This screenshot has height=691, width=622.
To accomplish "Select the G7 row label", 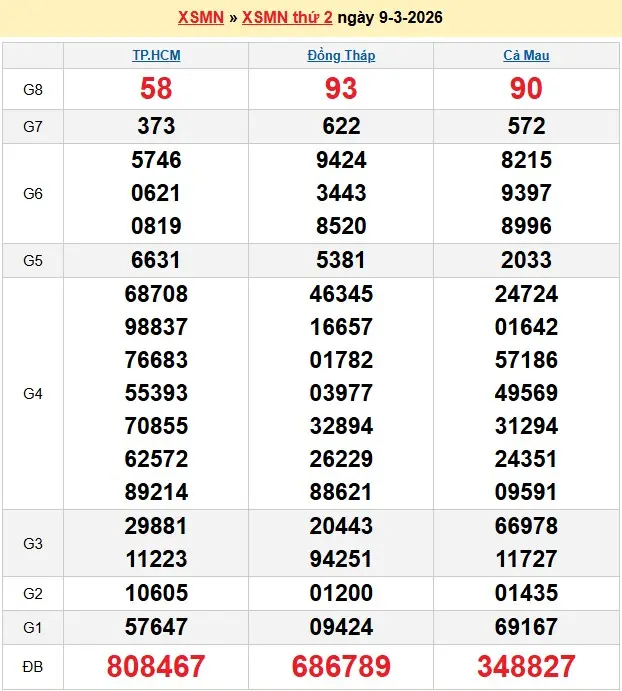I will point(33,126).
